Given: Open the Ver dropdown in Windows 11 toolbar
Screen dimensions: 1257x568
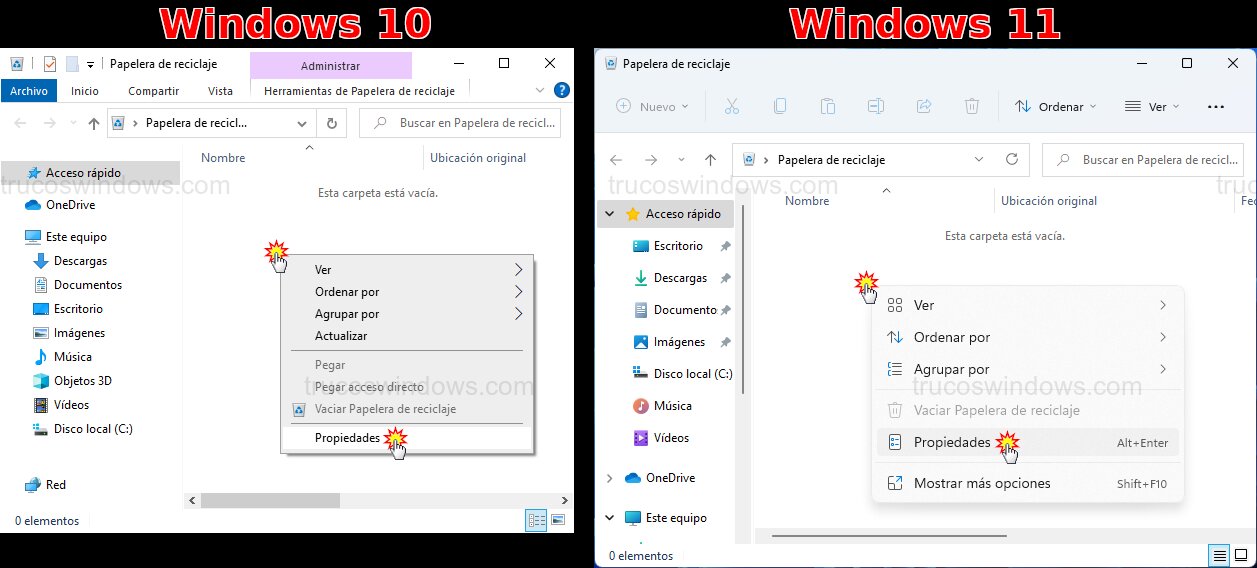Looking at the screenshot, I should pyautogui.click(x=1152, y=106).
